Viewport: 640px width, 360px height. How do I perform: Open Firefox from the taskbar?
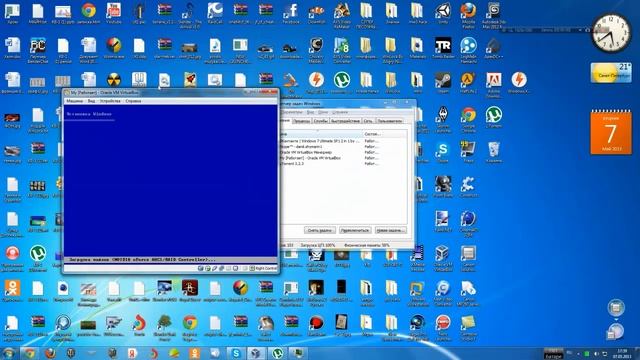(50, 353)
